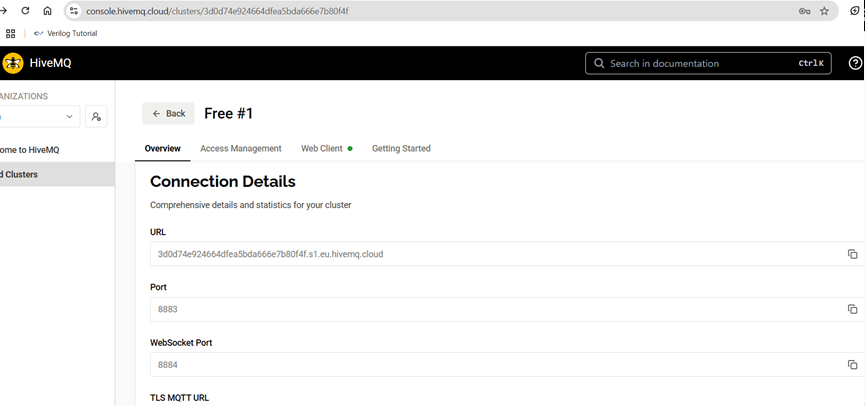Open the browser apps grid icon

click(11, 33)
